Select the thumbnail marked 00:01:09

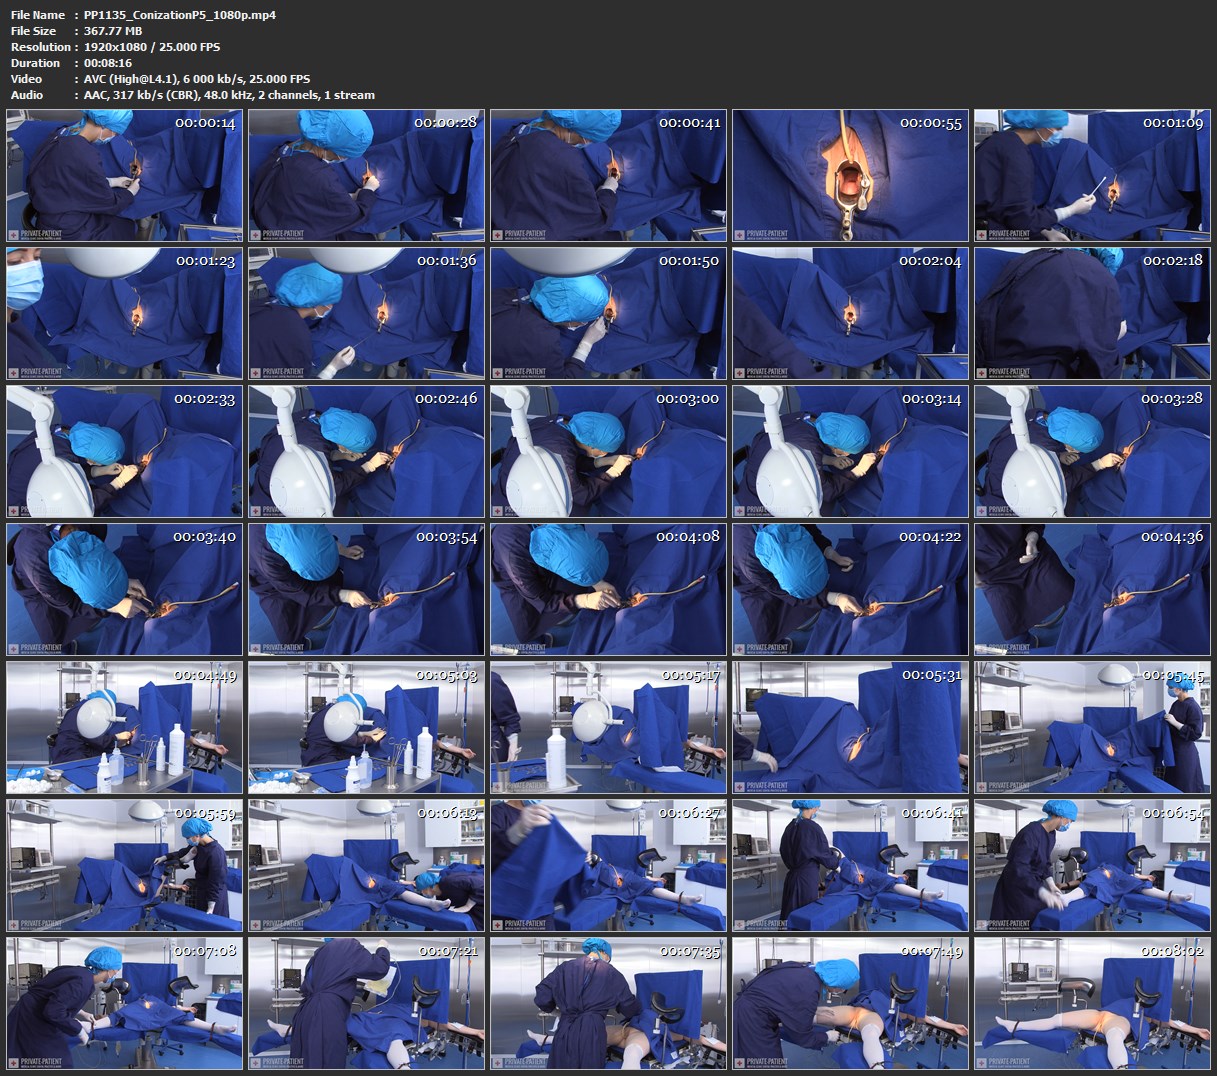tap(1092, 175)
